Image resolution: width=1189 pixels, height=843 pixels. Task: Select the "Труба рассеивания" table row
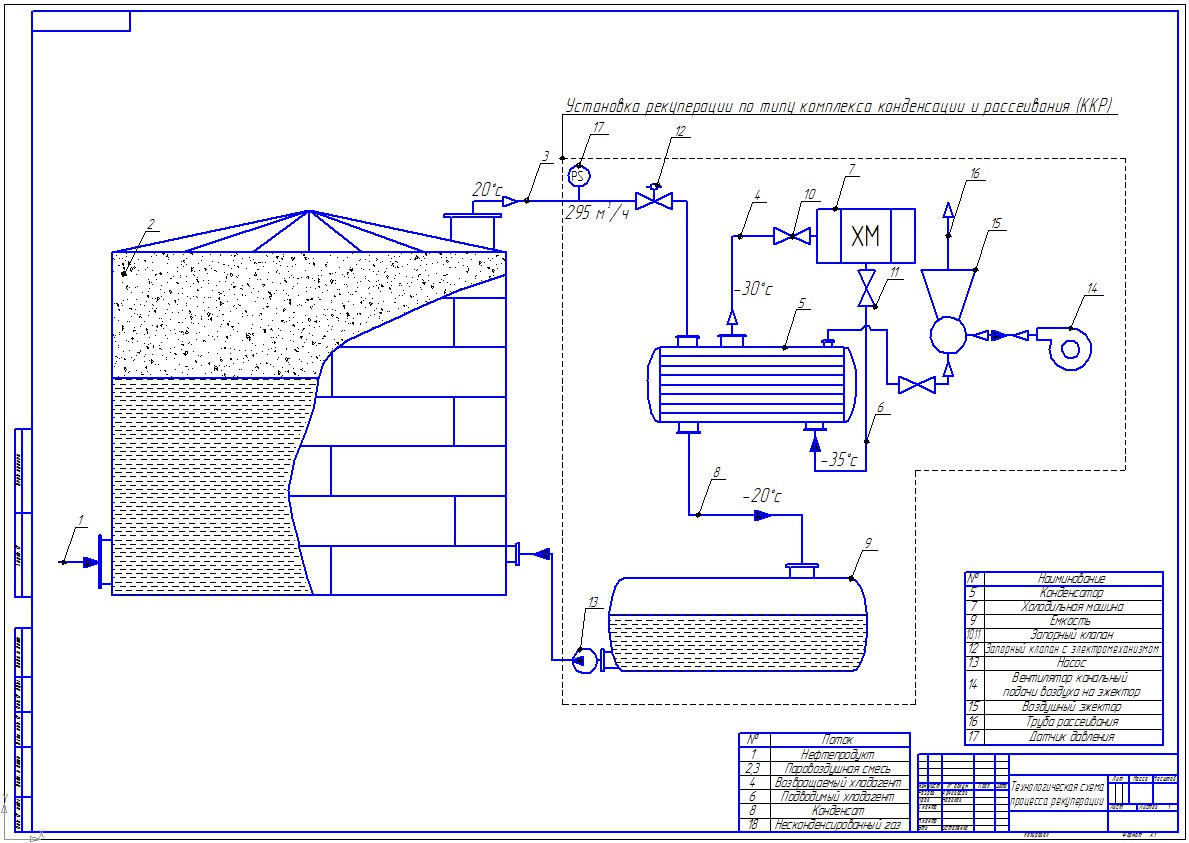click(1064, 722)
